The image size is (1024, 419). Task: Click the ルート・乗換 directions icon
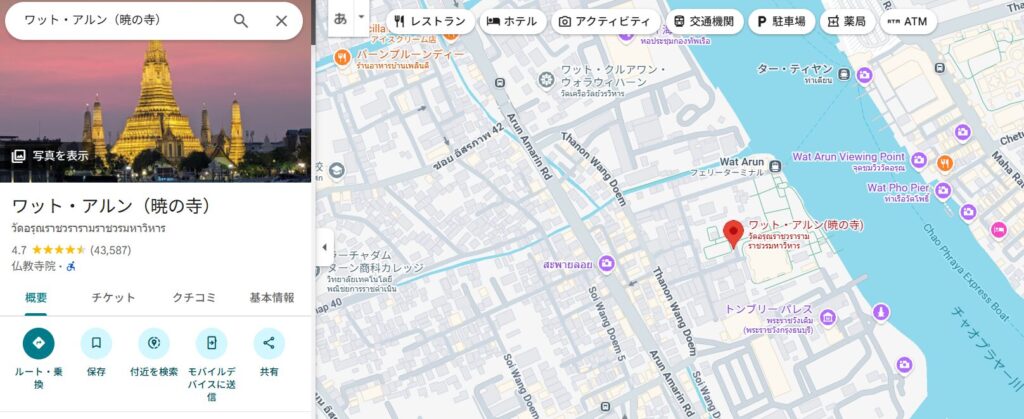coord(39,343)
